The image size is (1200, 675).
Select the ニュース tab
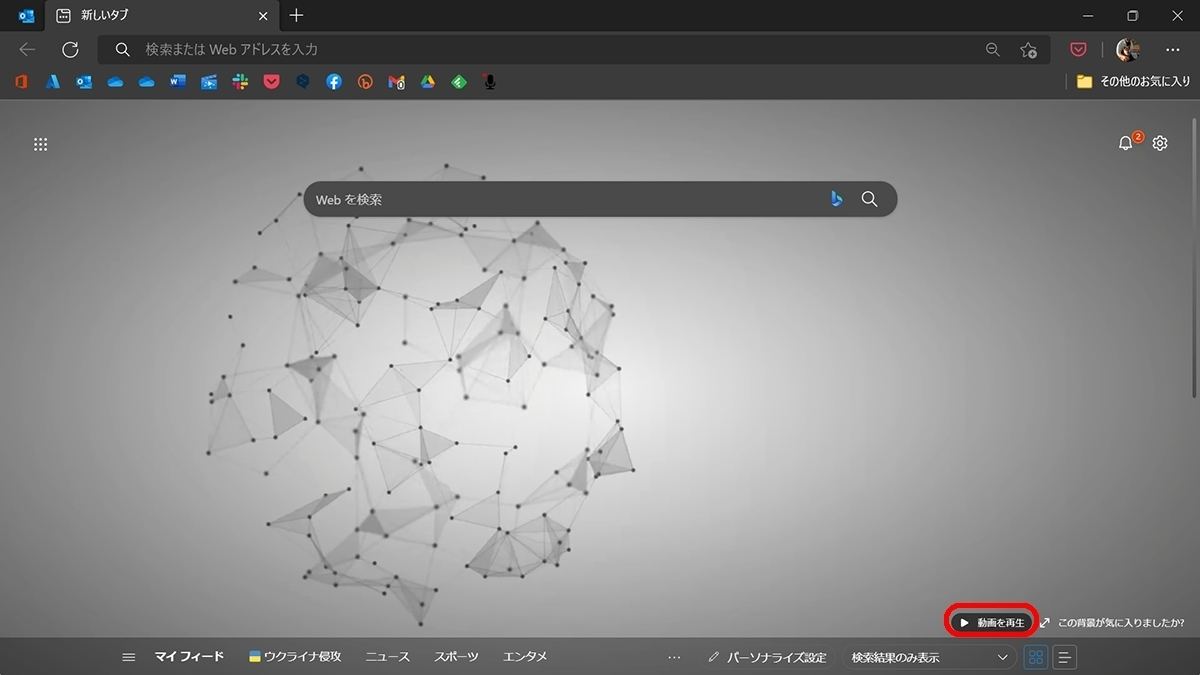(x=387, y=657)
